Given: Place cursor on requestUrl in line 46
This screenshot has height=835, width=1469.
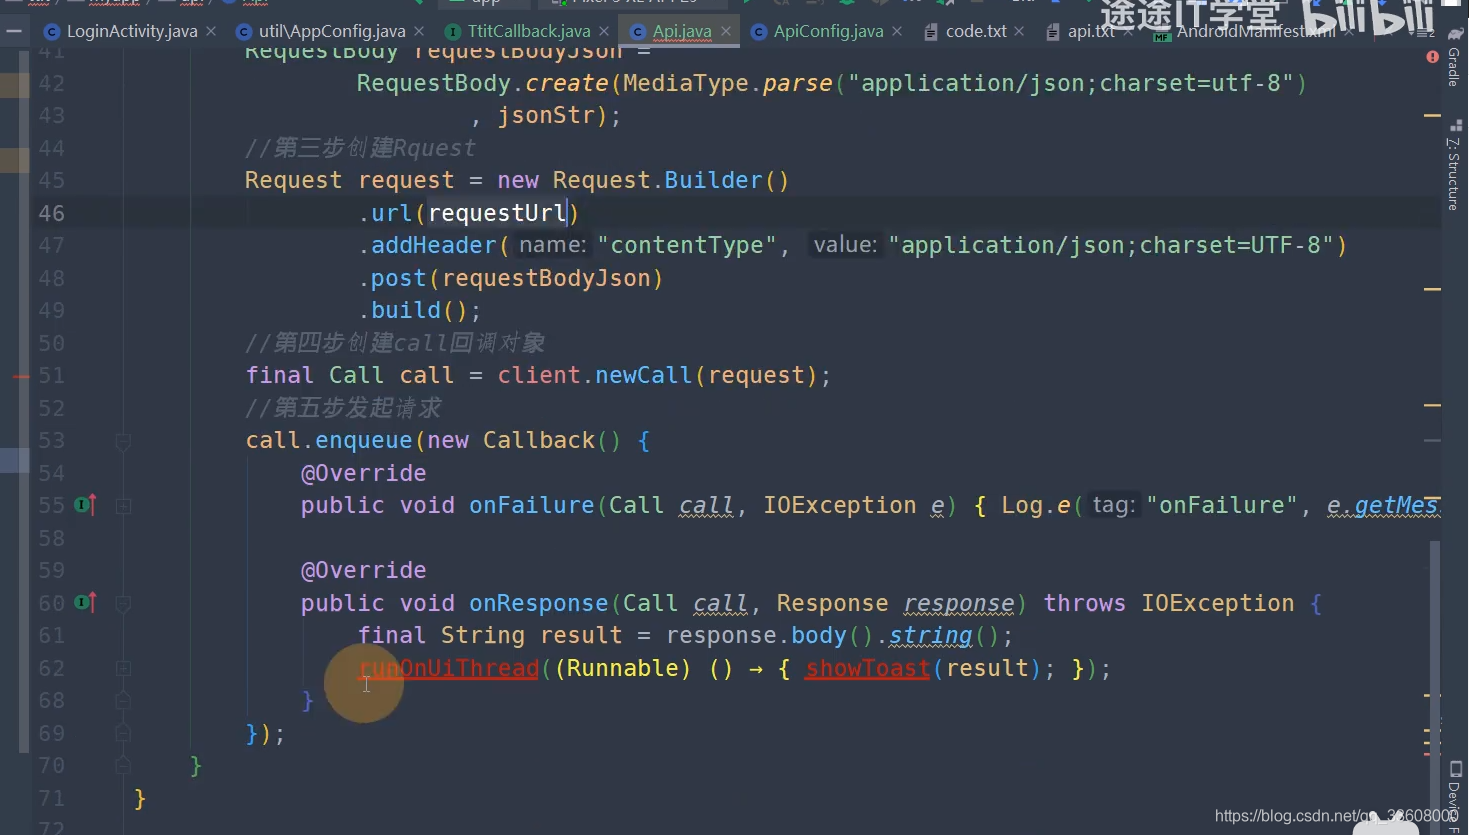Looking at the screenshot, I should (x=497, y=213).
